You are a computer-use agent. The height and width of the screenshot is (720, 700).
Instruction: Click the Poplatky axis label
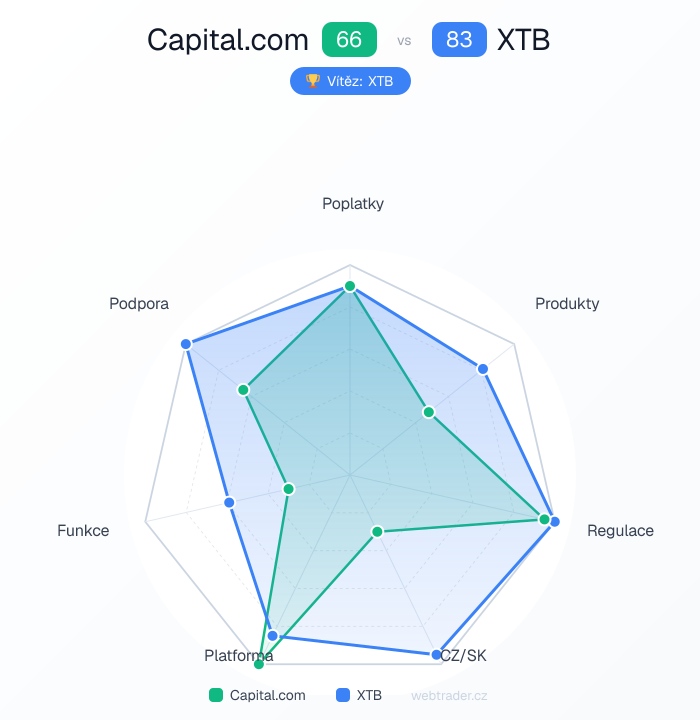pos(352,204)
